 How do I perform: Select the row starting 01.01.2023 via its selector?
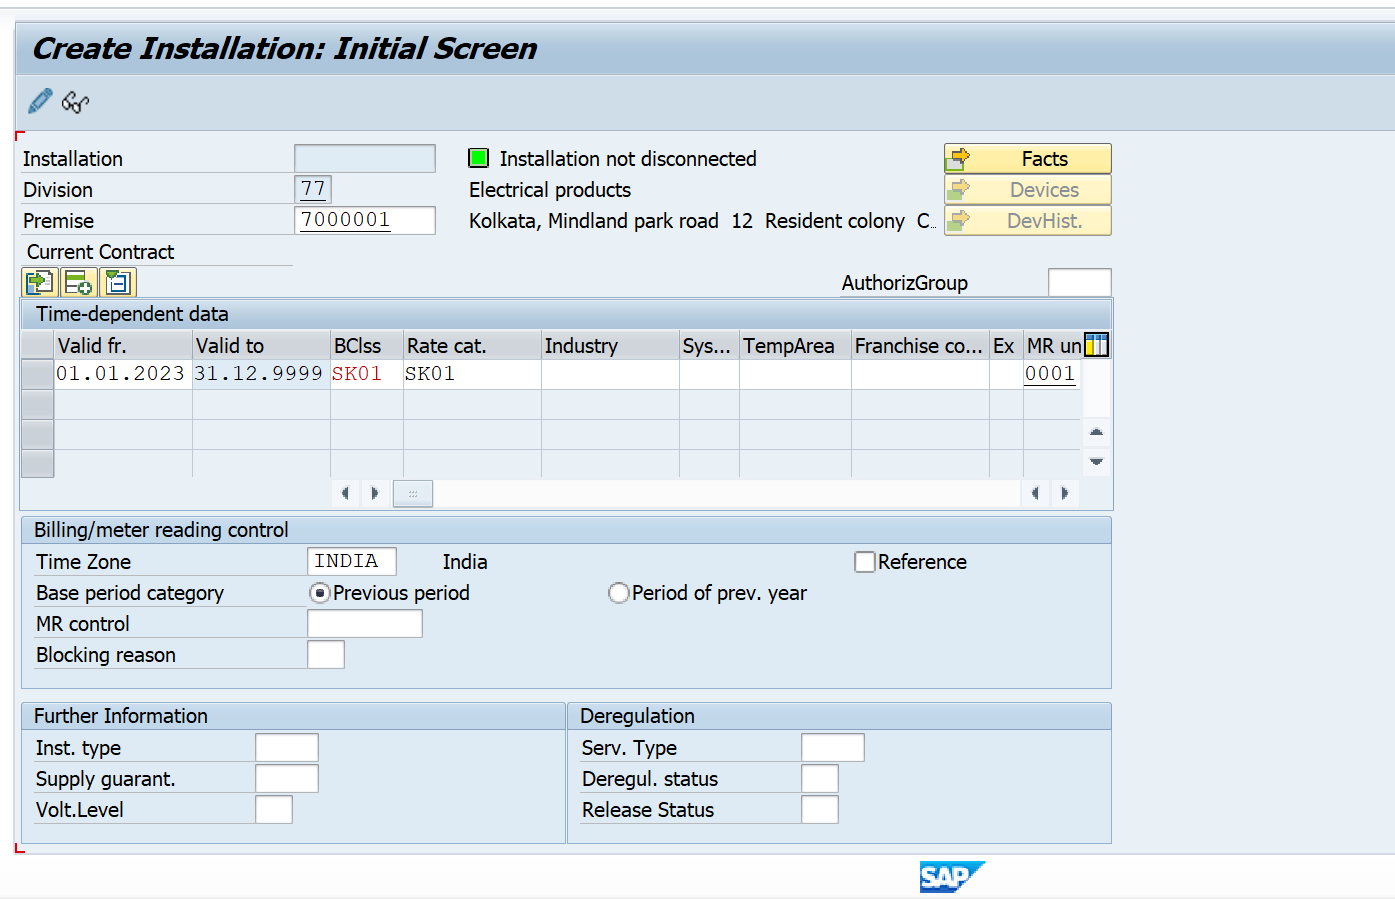click(x=38, y=374)
